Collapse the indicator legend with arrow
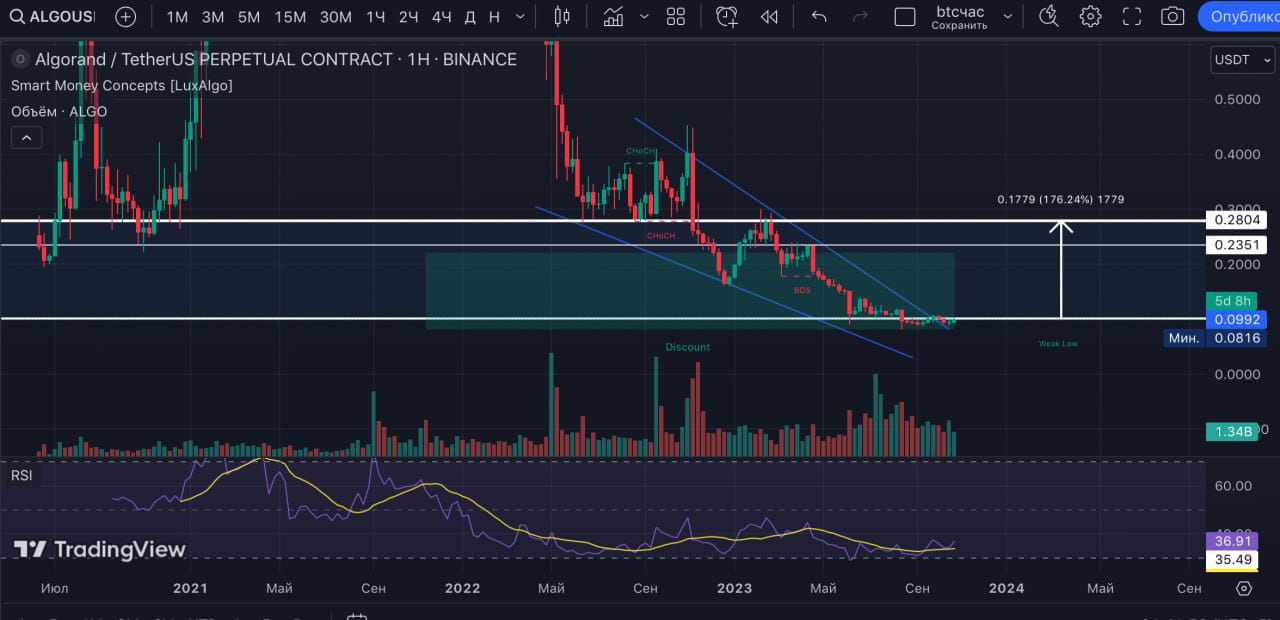Image resolution: width=1280 pixels, height=620 pixels. click(26, 138)
